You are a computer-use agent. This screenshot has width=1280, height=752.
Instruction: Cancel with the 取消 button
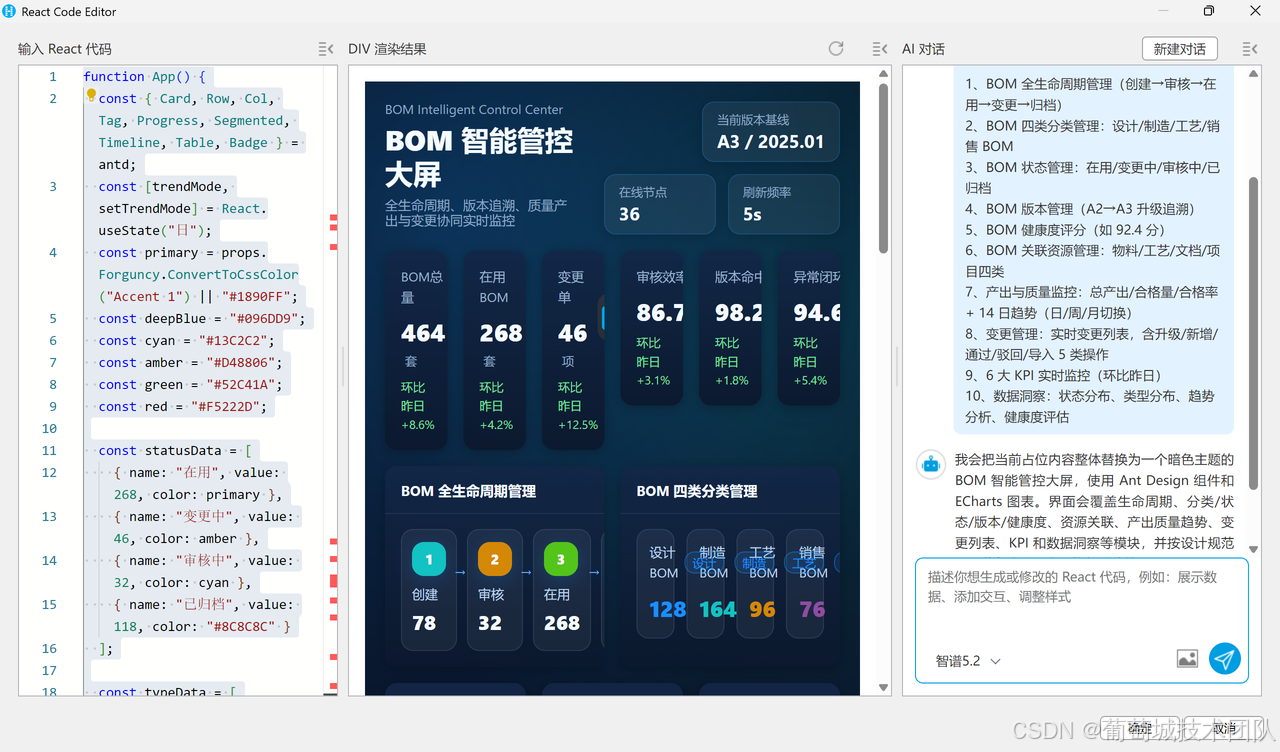point(1224,728)
